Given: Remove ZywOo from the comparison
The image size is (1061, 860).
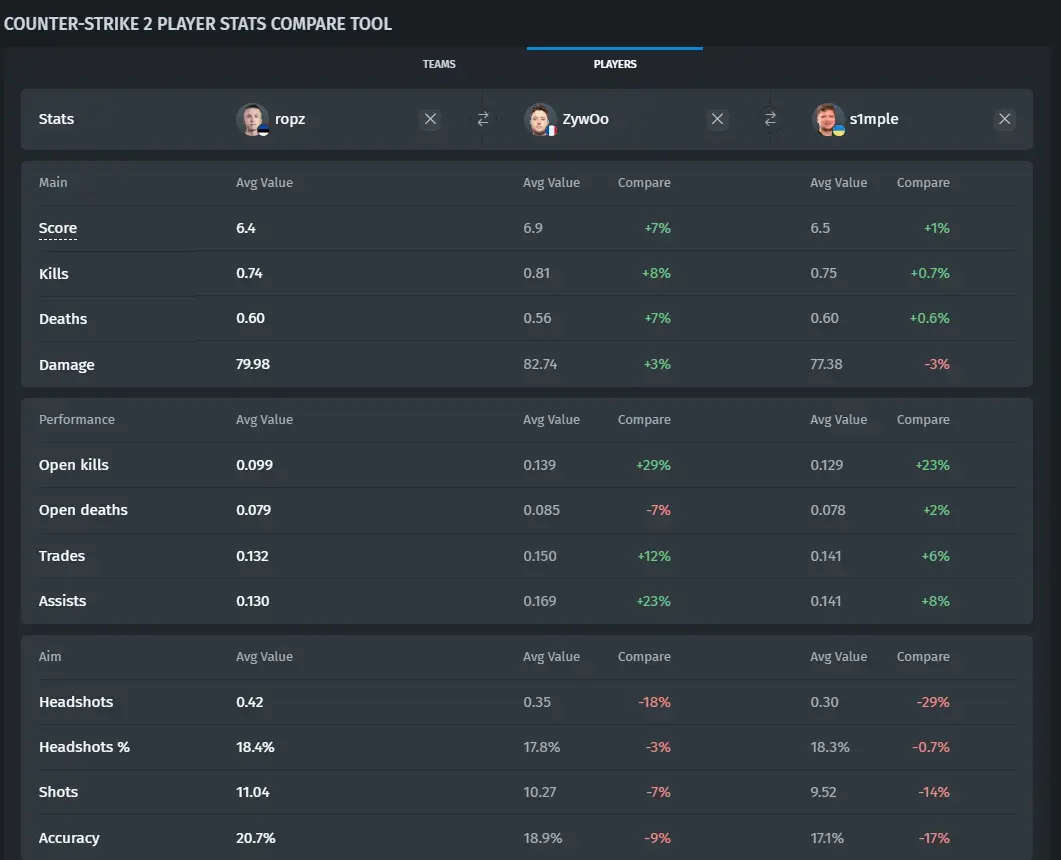Looking at the screenshot, I should tap(717, 119).
